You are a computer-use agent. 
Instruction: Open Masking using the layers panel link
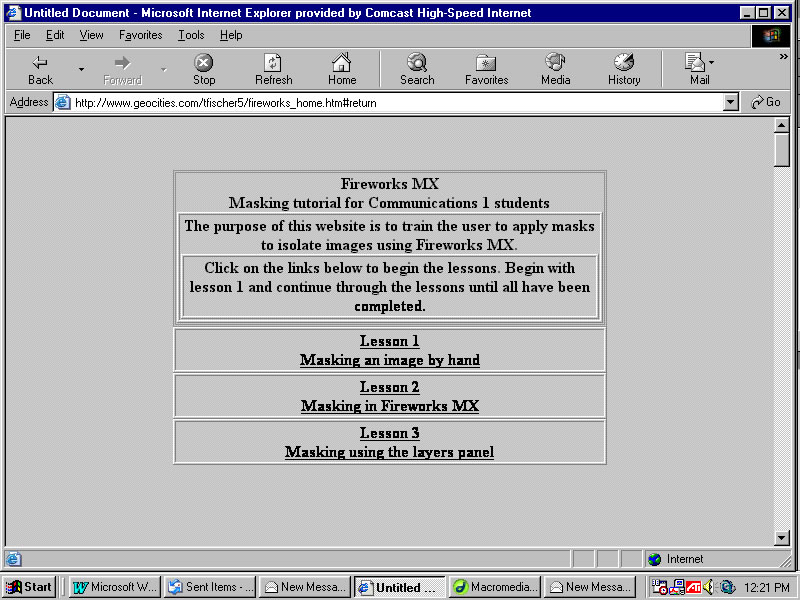[389, 452]
